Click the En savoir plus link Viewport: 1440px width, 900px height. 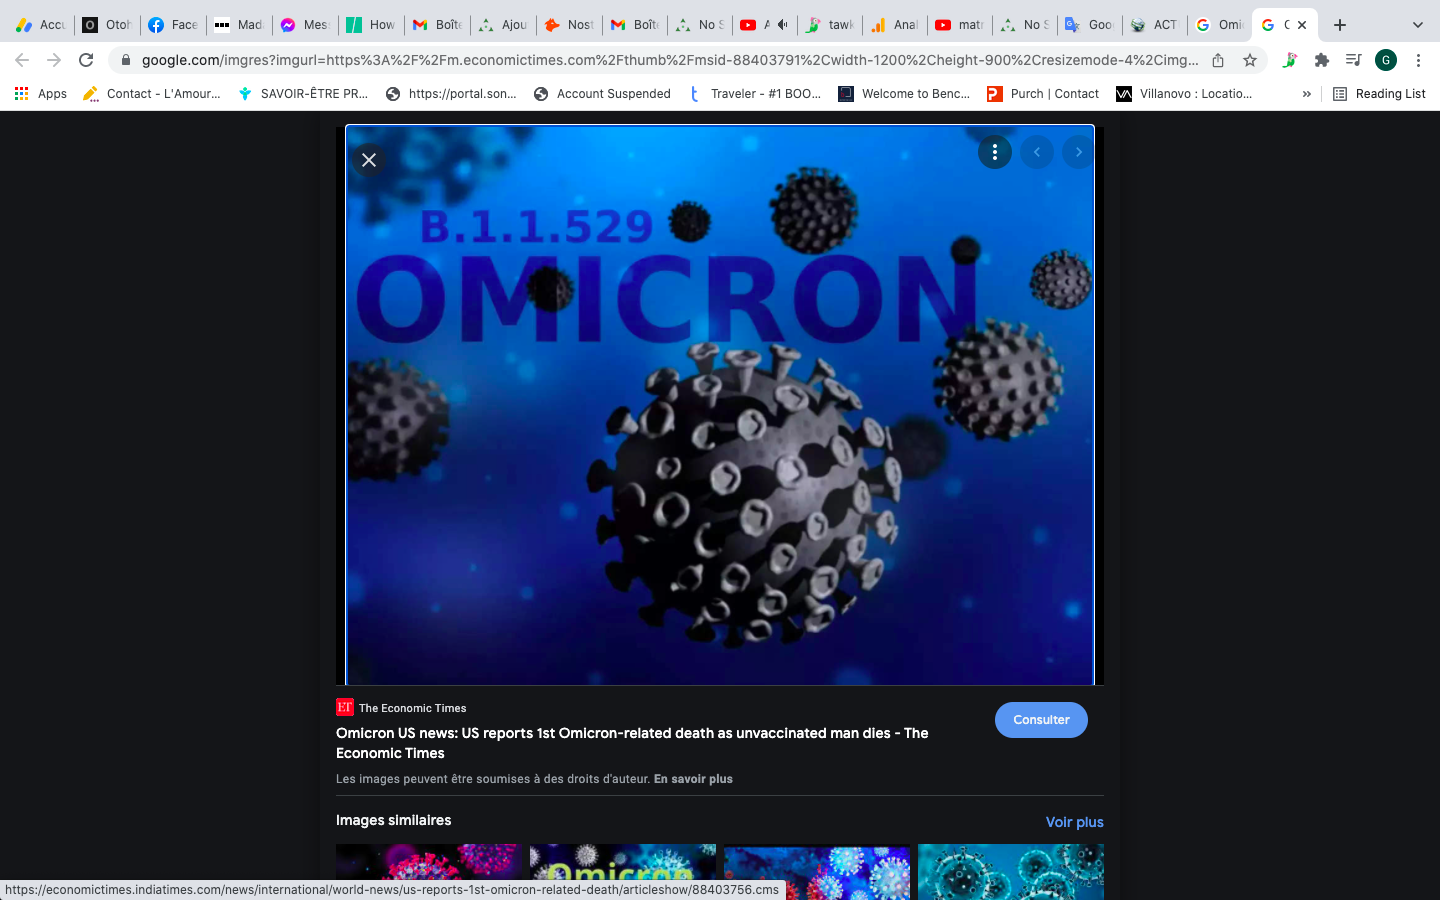(693, 779)
